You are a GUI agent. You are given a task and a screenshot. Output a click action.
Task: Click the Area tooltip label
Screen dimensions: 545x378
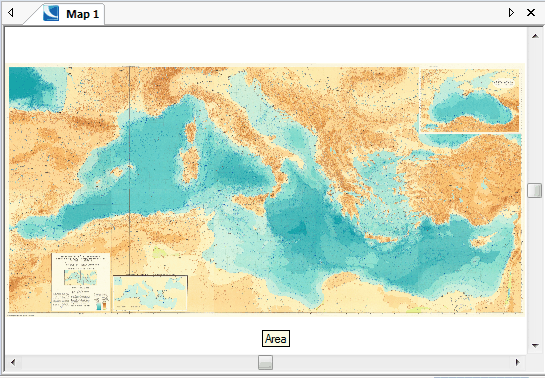coord(276,339)
